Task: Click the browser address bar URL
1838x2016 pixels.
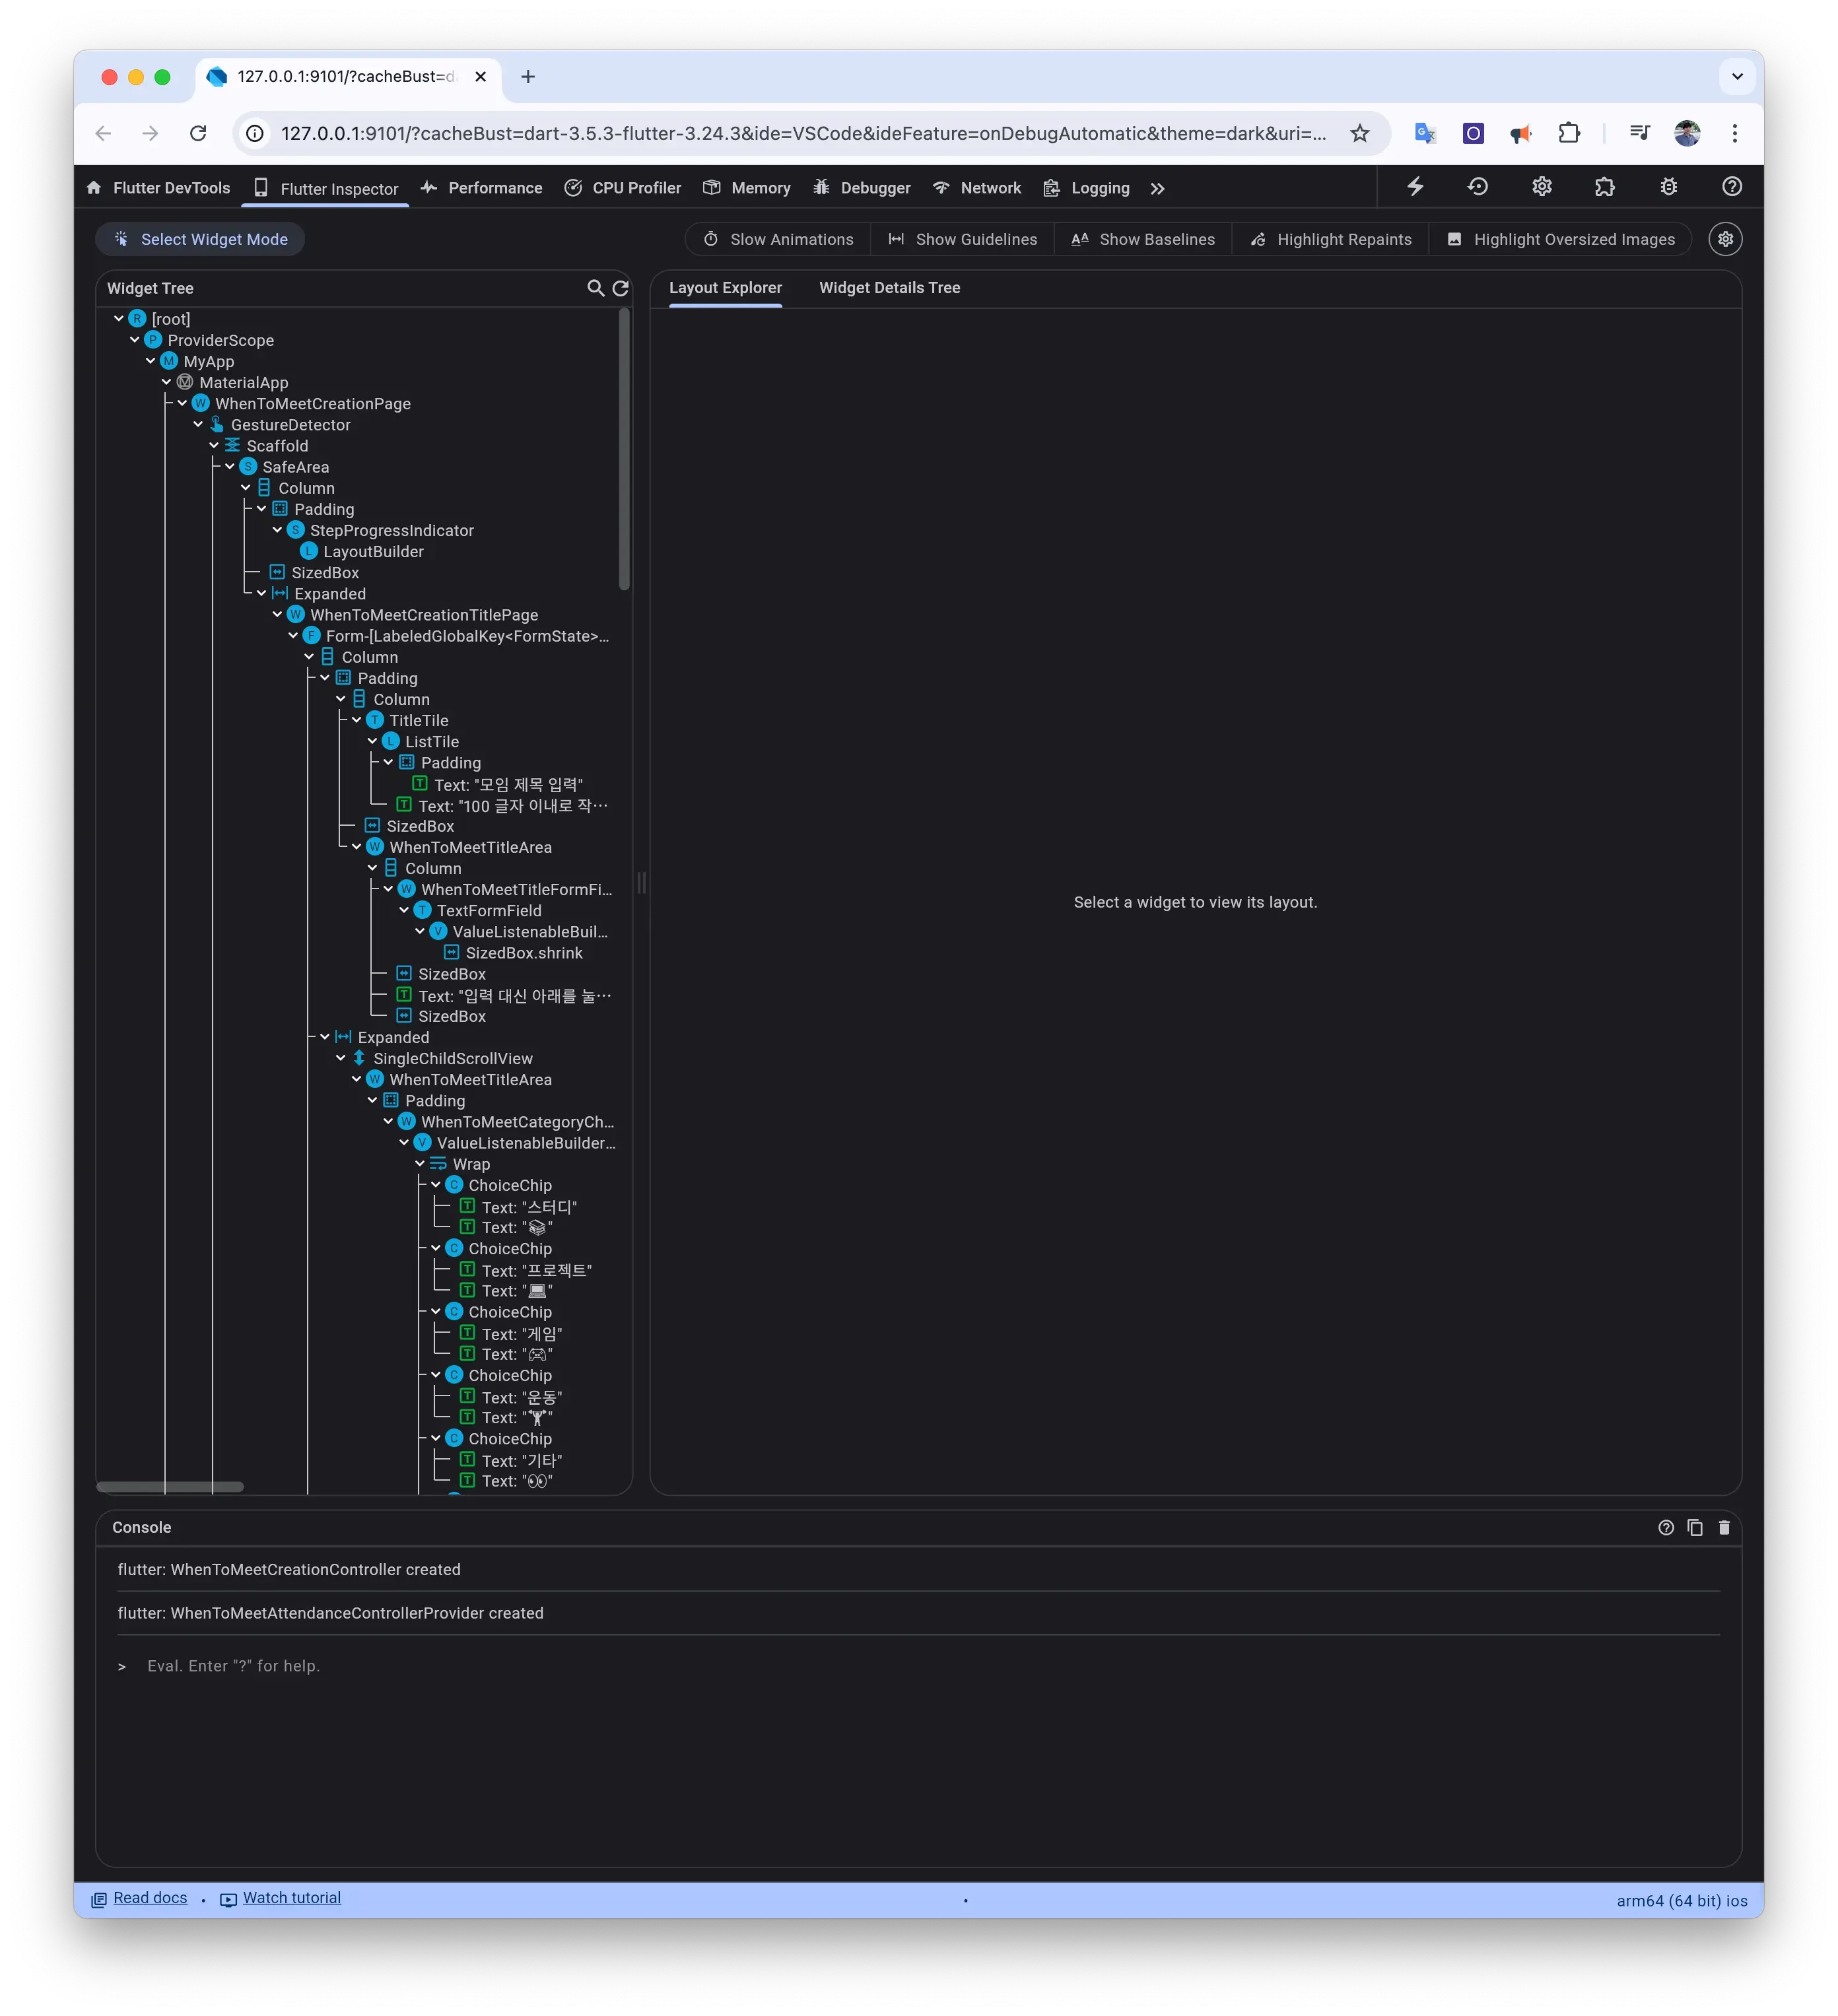Action: [804, 133]
